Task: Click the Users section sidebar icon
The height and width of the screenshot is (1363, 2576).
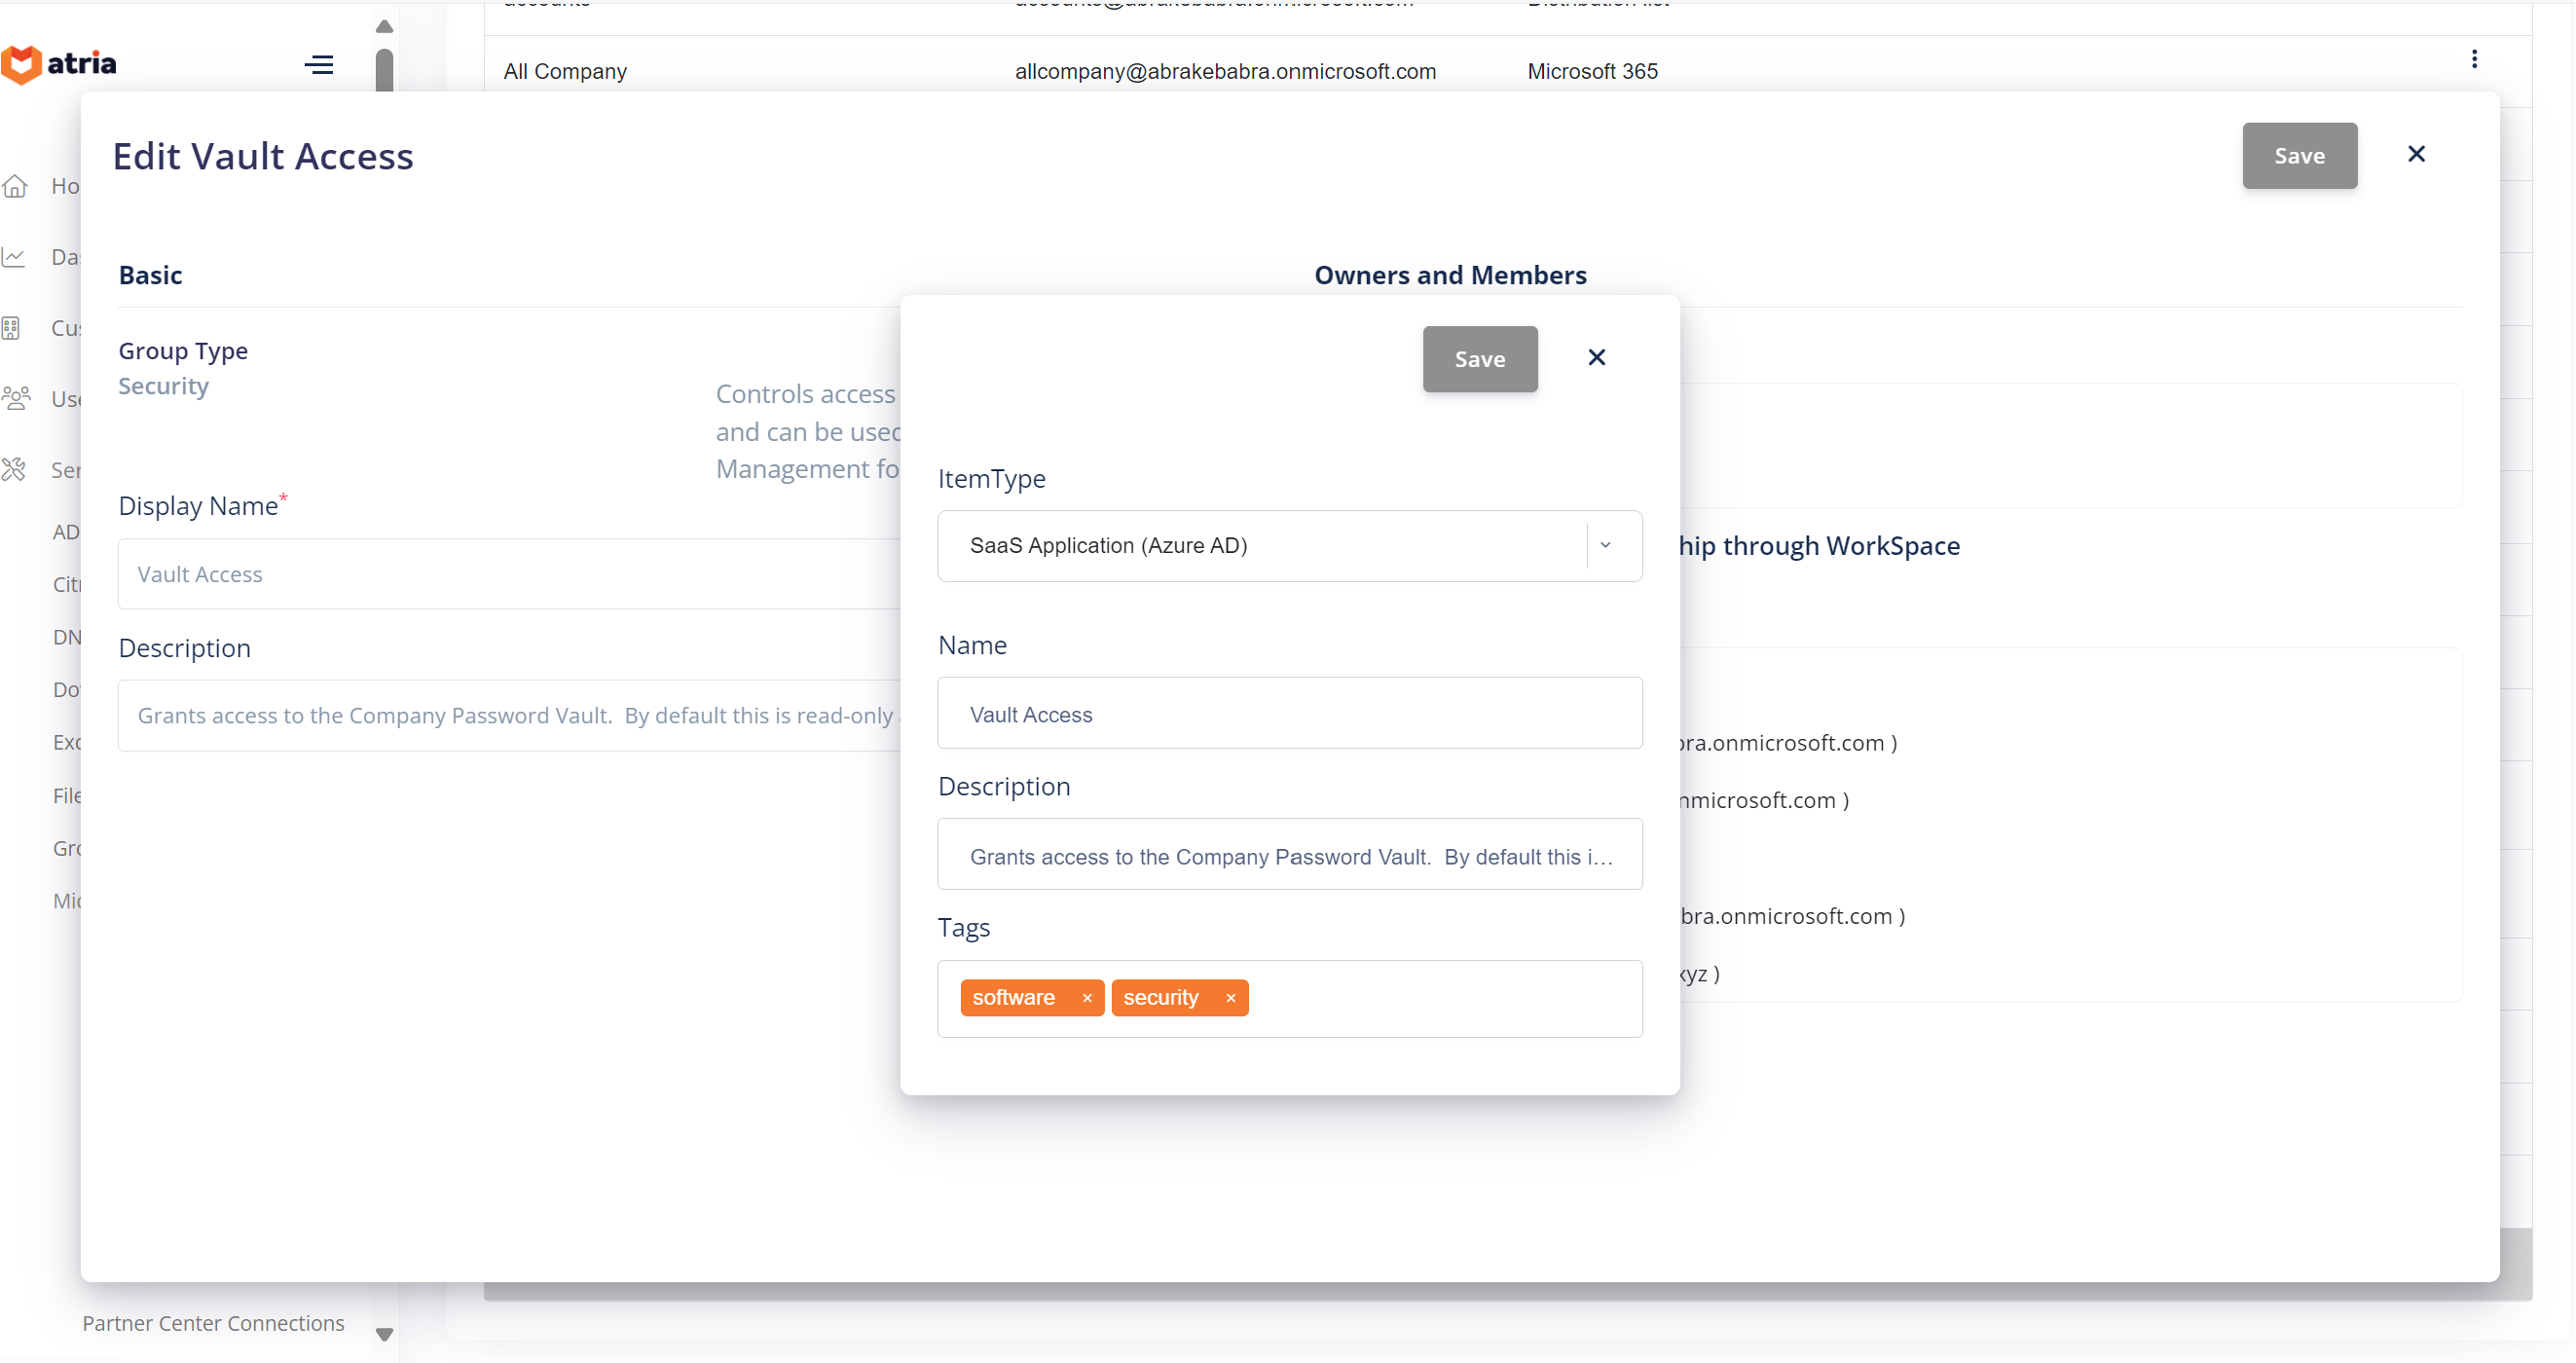Action: 18,399
